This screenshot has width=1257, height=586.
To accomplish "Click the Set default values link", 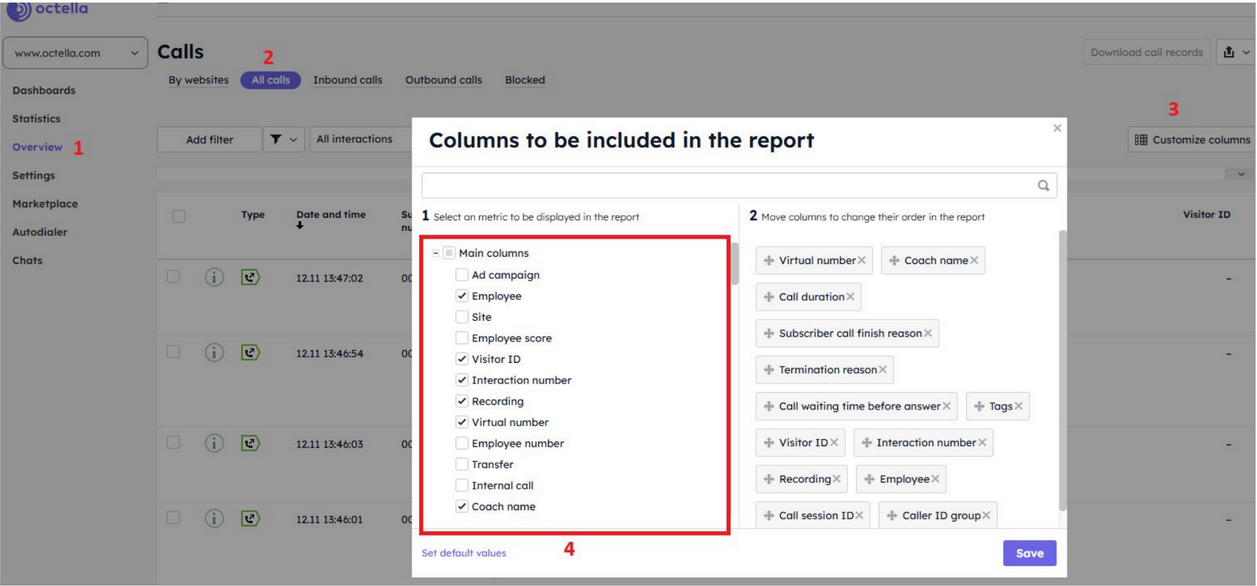I will coord(464,553).
